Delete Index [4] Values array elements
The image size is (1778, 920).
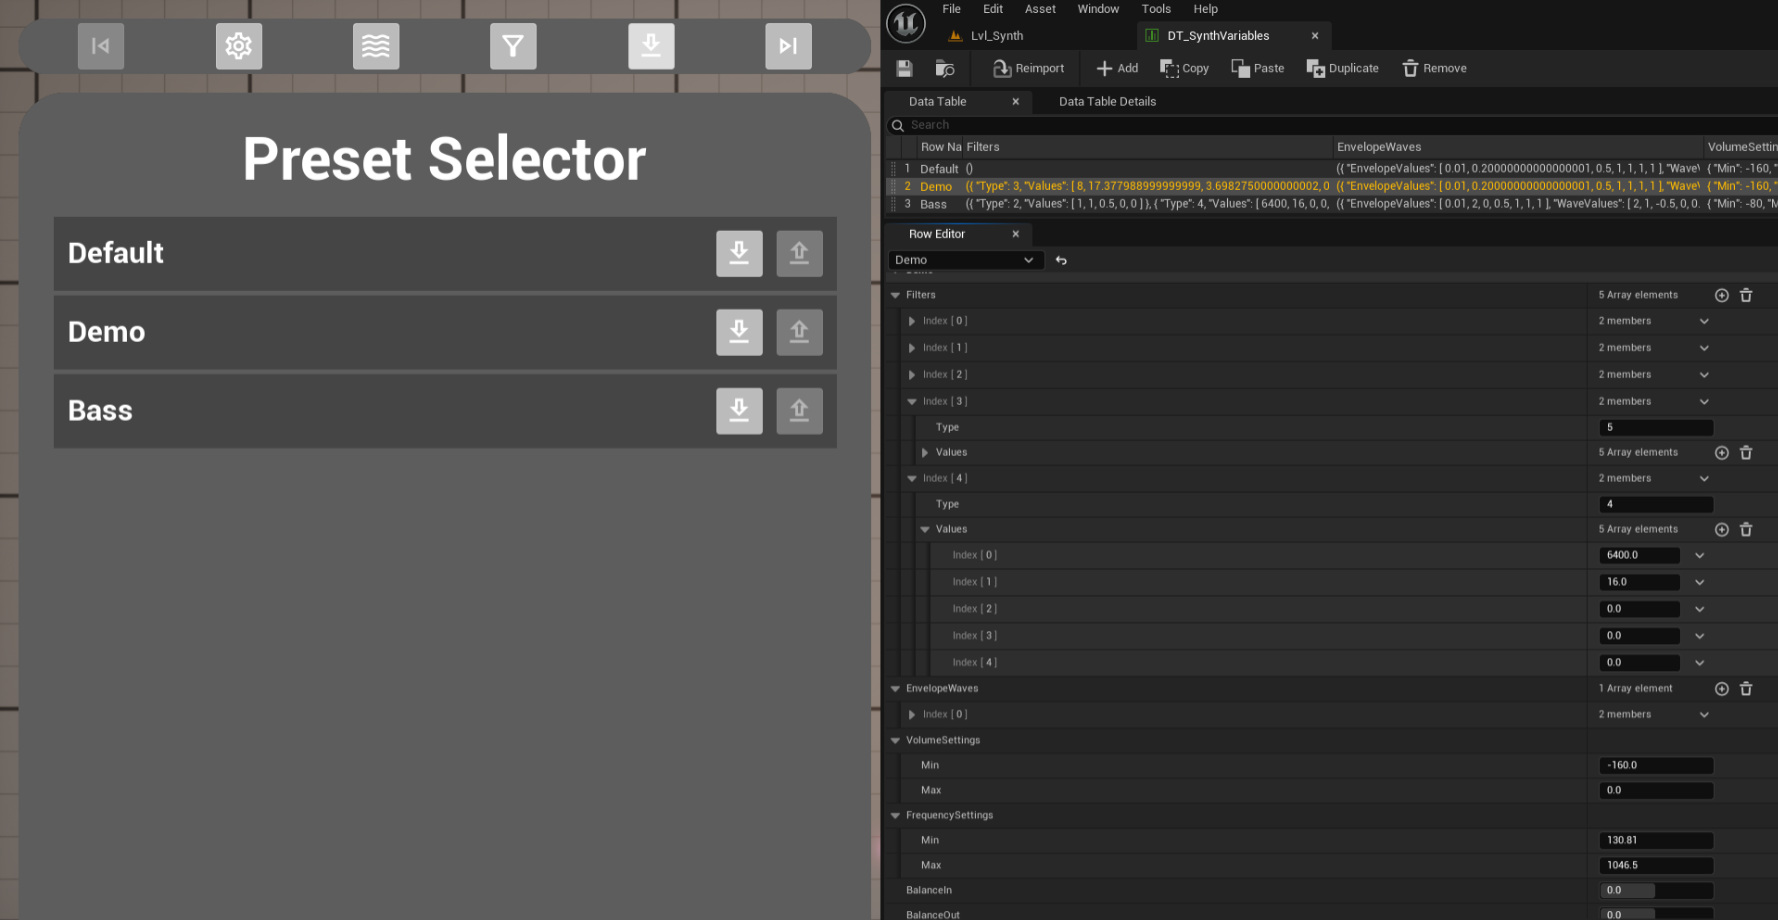pyautogui.click(x=1746, y=529)
